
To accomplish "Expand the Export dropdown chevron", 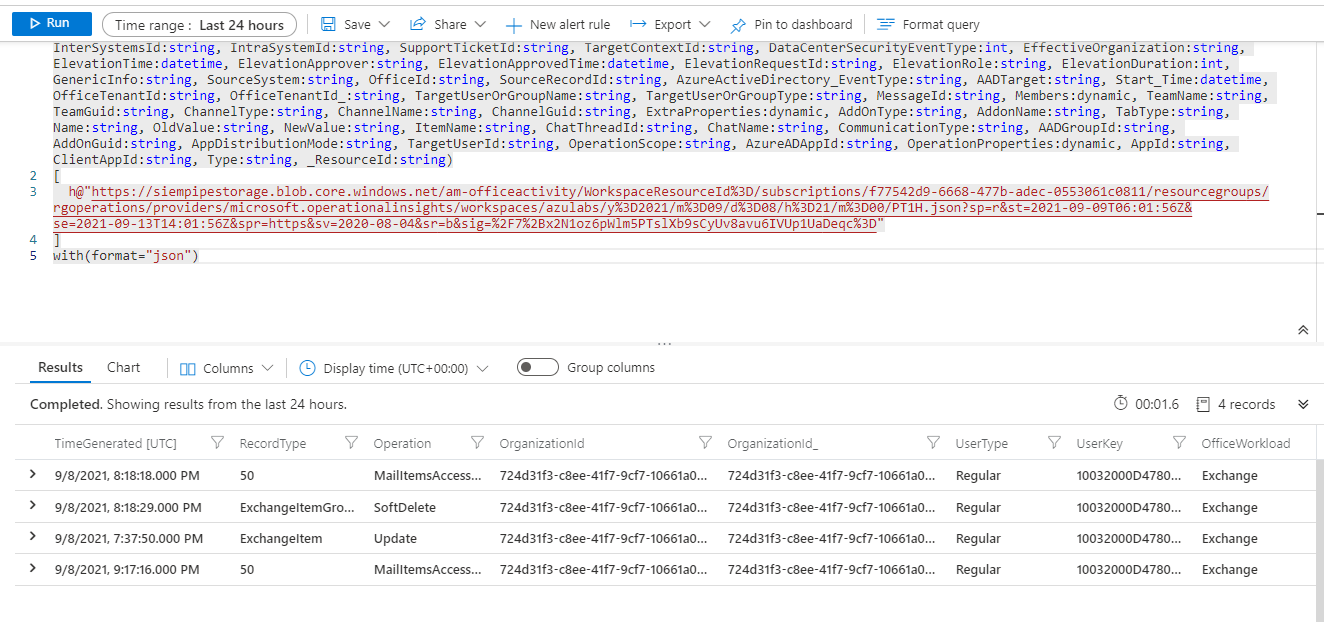I will click(x=705, y=24).
